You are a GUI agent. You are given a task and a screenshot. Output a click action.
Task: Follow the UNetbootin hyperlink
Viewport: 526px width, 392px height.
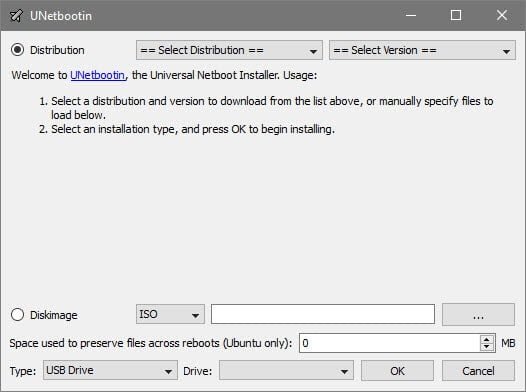(x=98, y=75)
